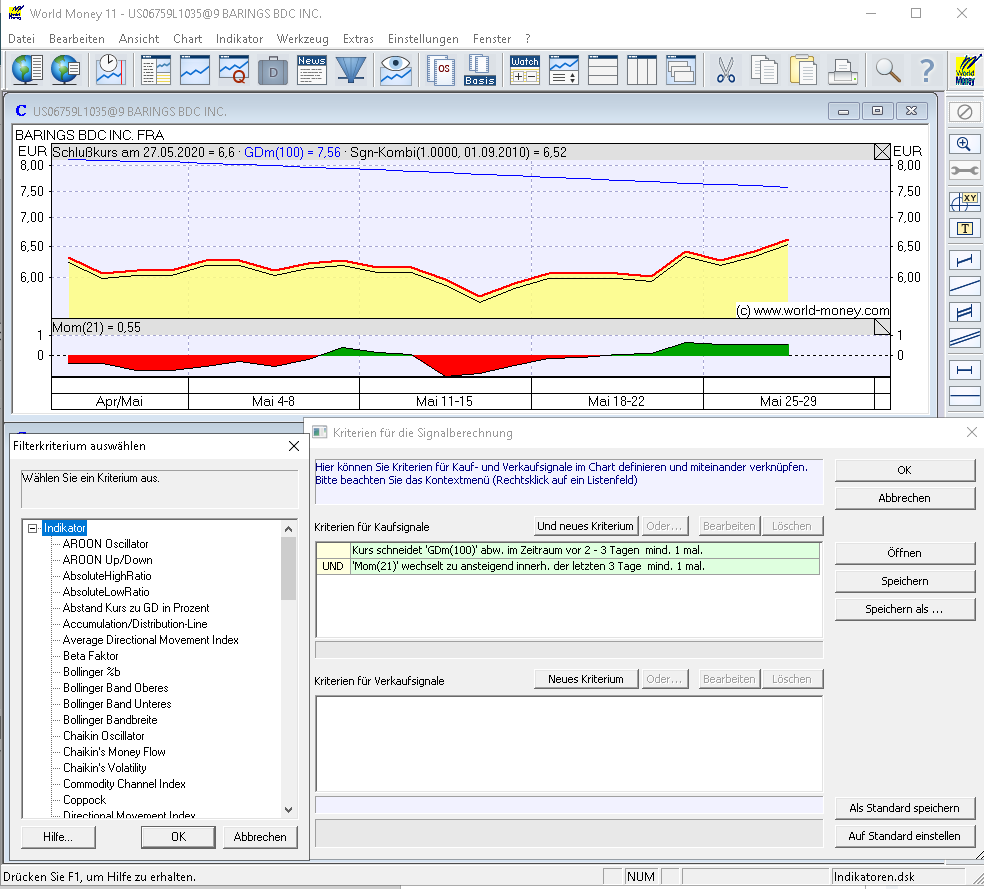The height and width of the screenshot is (889, 984).
Task: Select AROON Oscillator in the tree
Action: pyautogui.click(x=105, y=544)
